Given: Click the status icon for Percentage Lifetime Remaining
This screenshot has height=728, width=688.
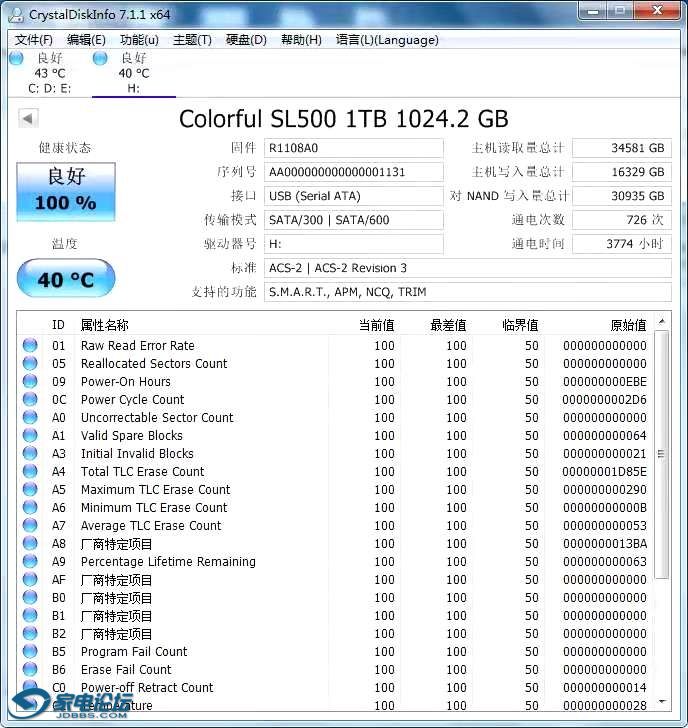Looking at the screenshot, I should click(30, 561).
